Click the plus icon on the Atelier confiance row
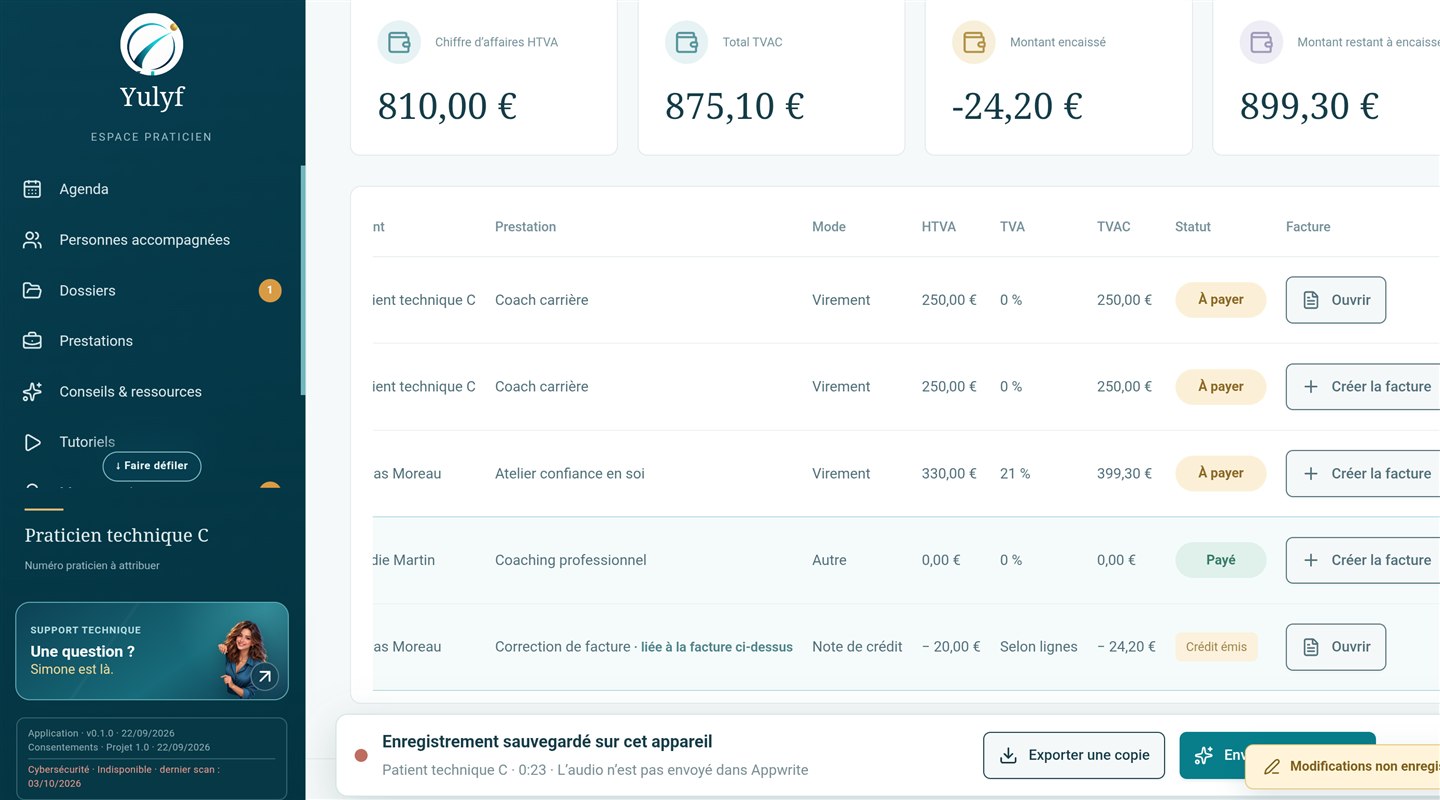This screenshot has width=1440, height=800. [x=1311, y=474]
